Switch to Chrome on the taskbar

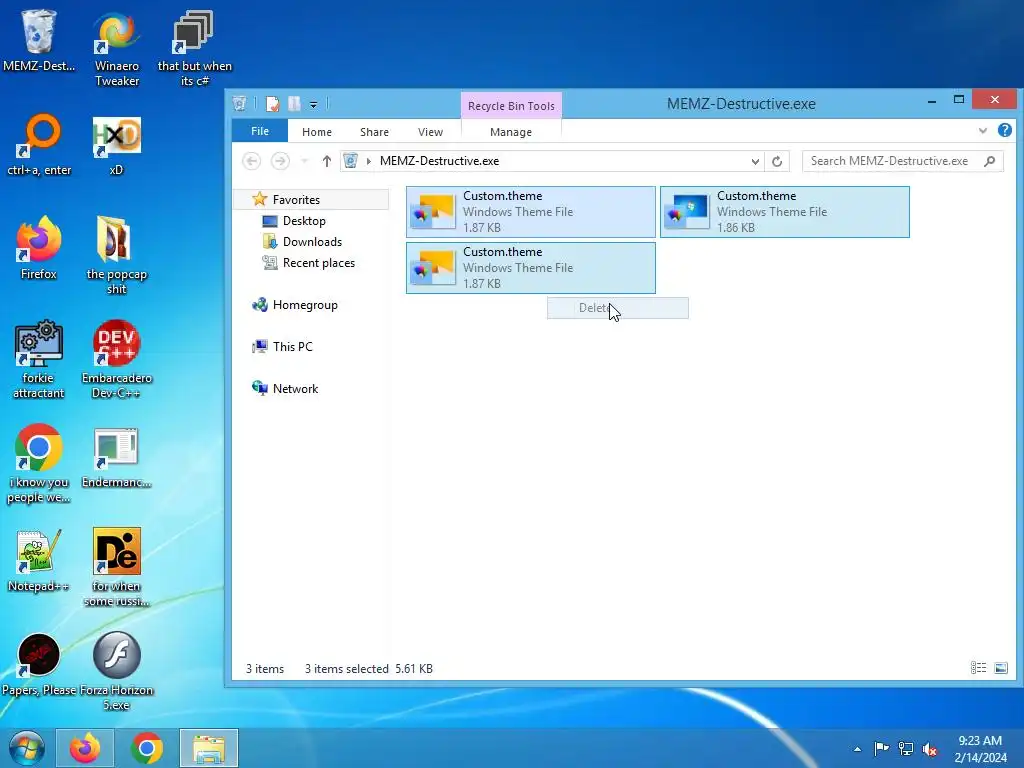point(147,748)
